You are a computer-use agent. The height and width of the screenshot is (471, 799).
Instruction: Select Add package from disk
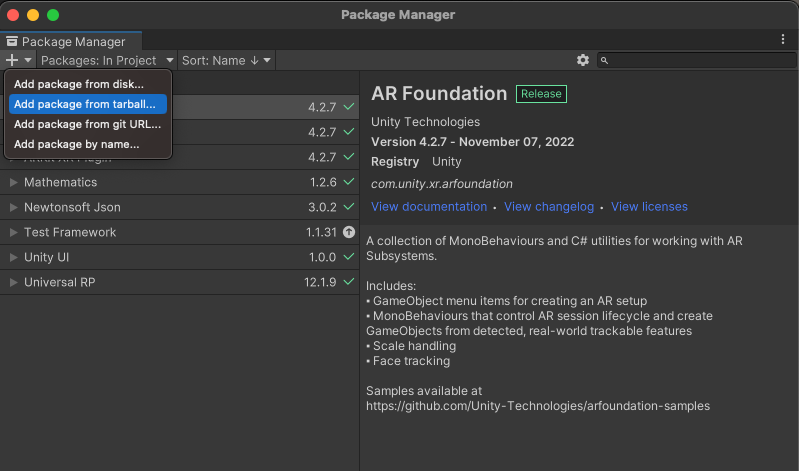(79, 84)
